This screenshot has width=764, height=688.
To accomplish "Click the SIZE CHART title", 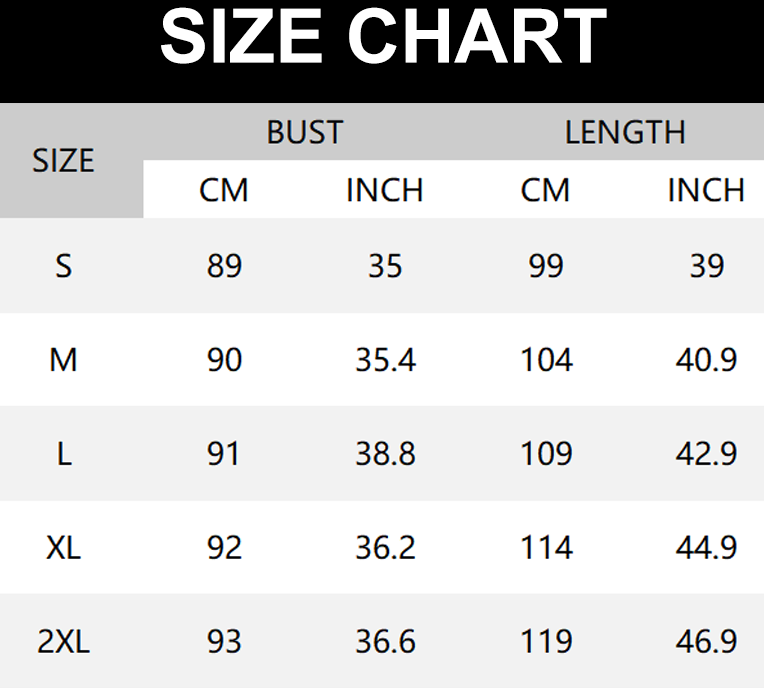I will coord(382,39).
